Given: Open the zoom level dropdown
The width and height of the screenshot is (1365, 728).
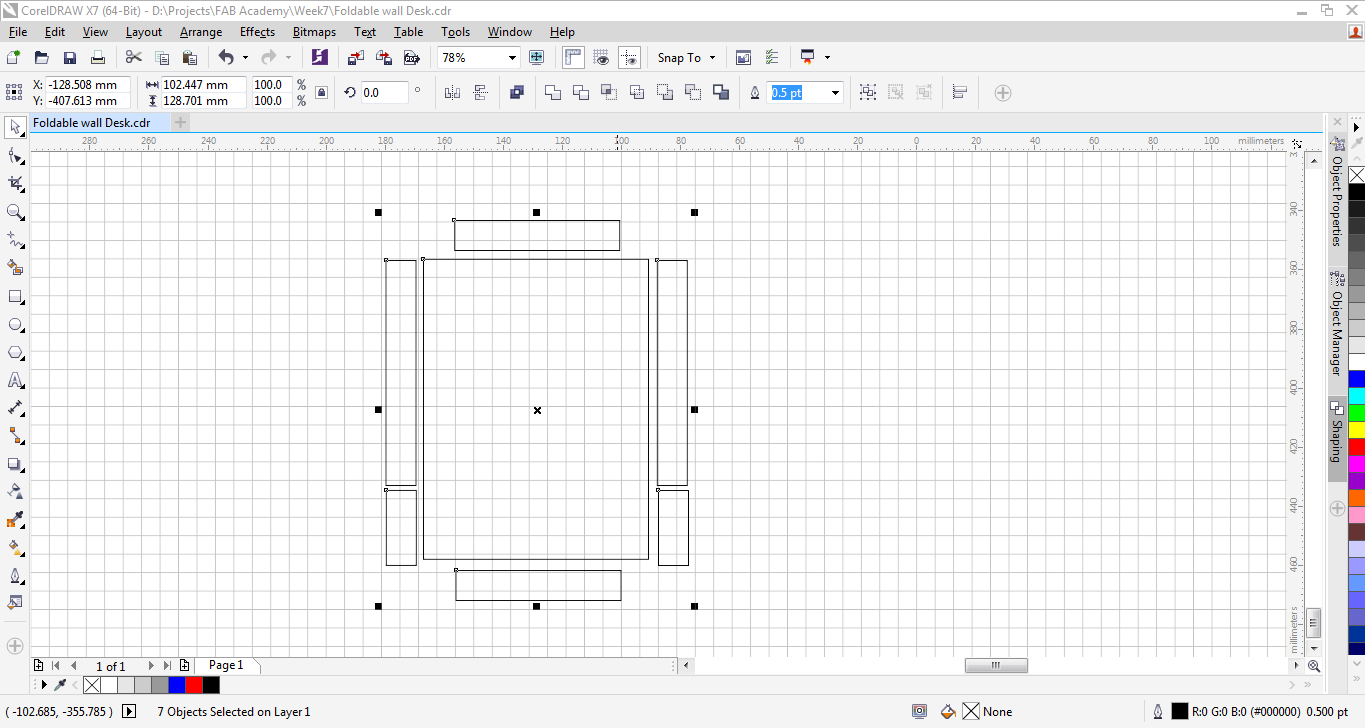Looking at the screenshot, I should (512, 58).
